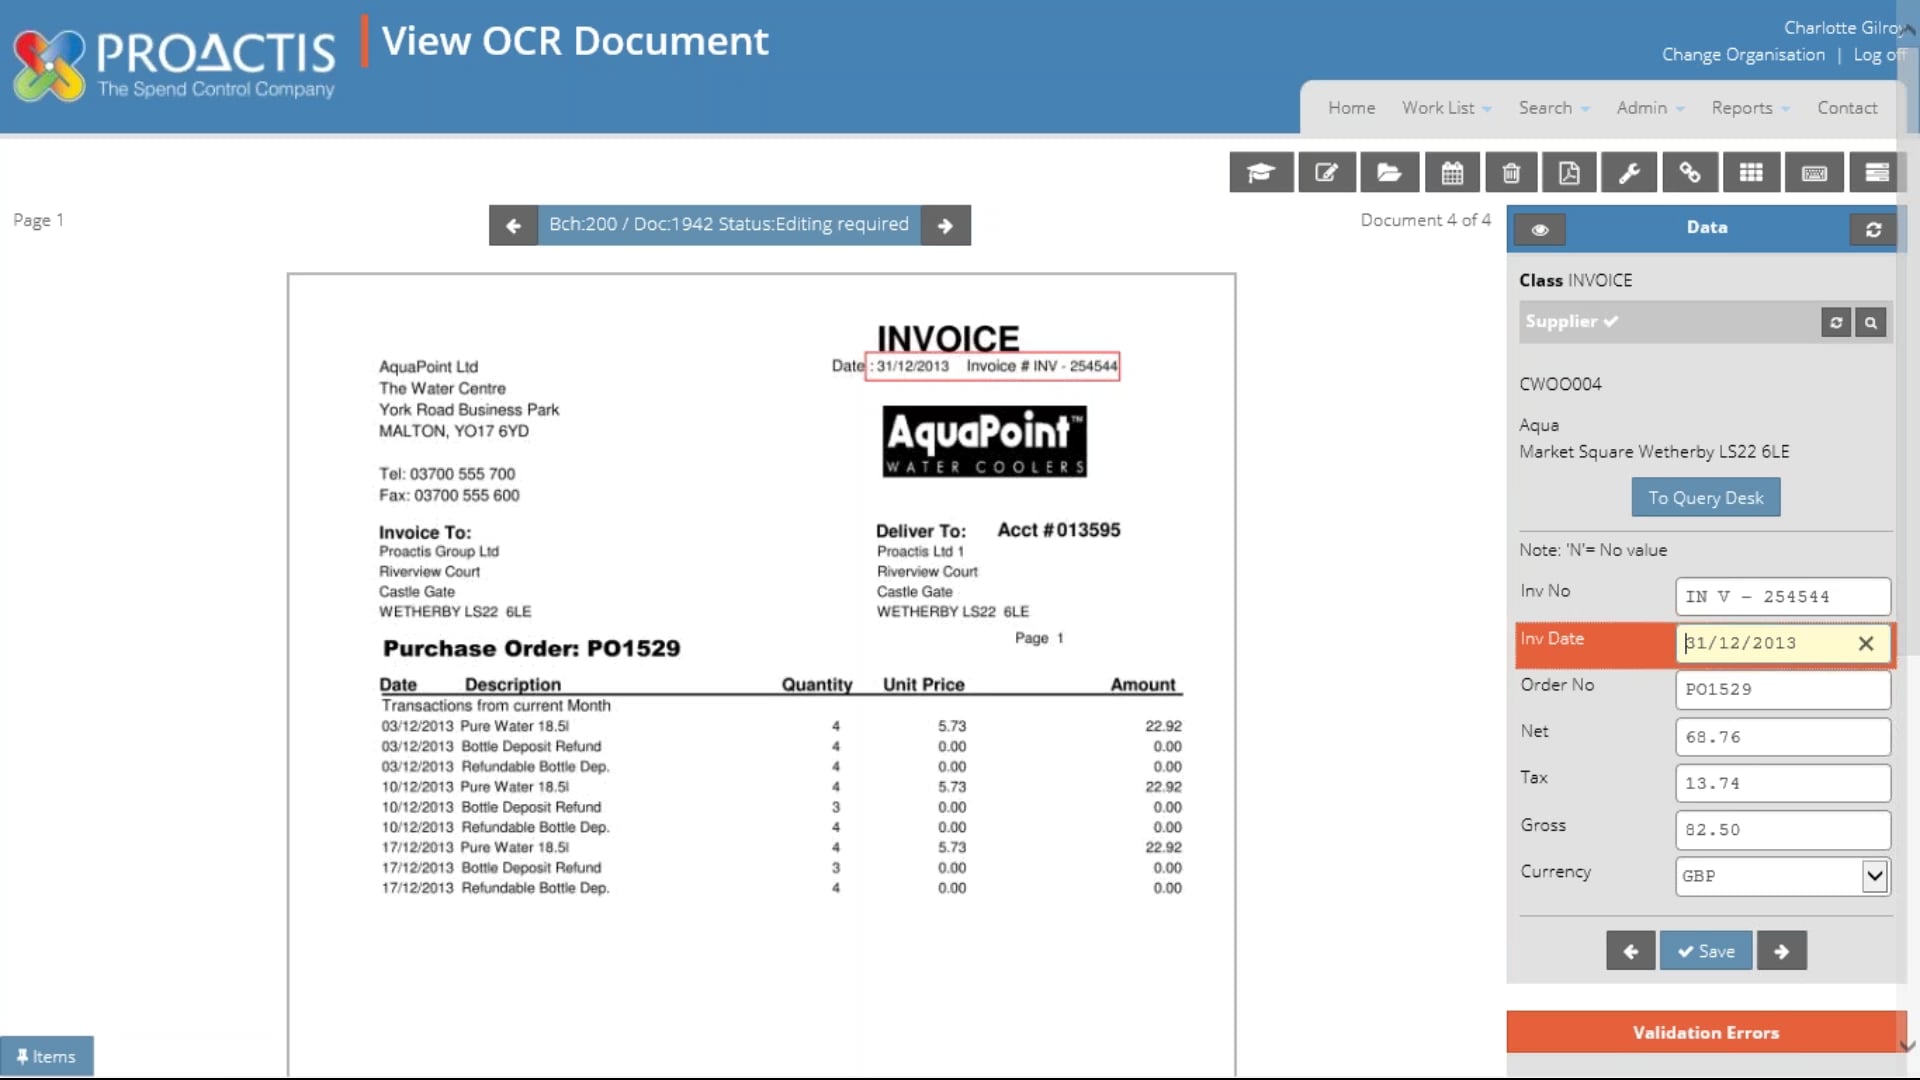Open the PDF export icon
1920x1080 pixels.
pyautogui.click(x=1570, y=172)
